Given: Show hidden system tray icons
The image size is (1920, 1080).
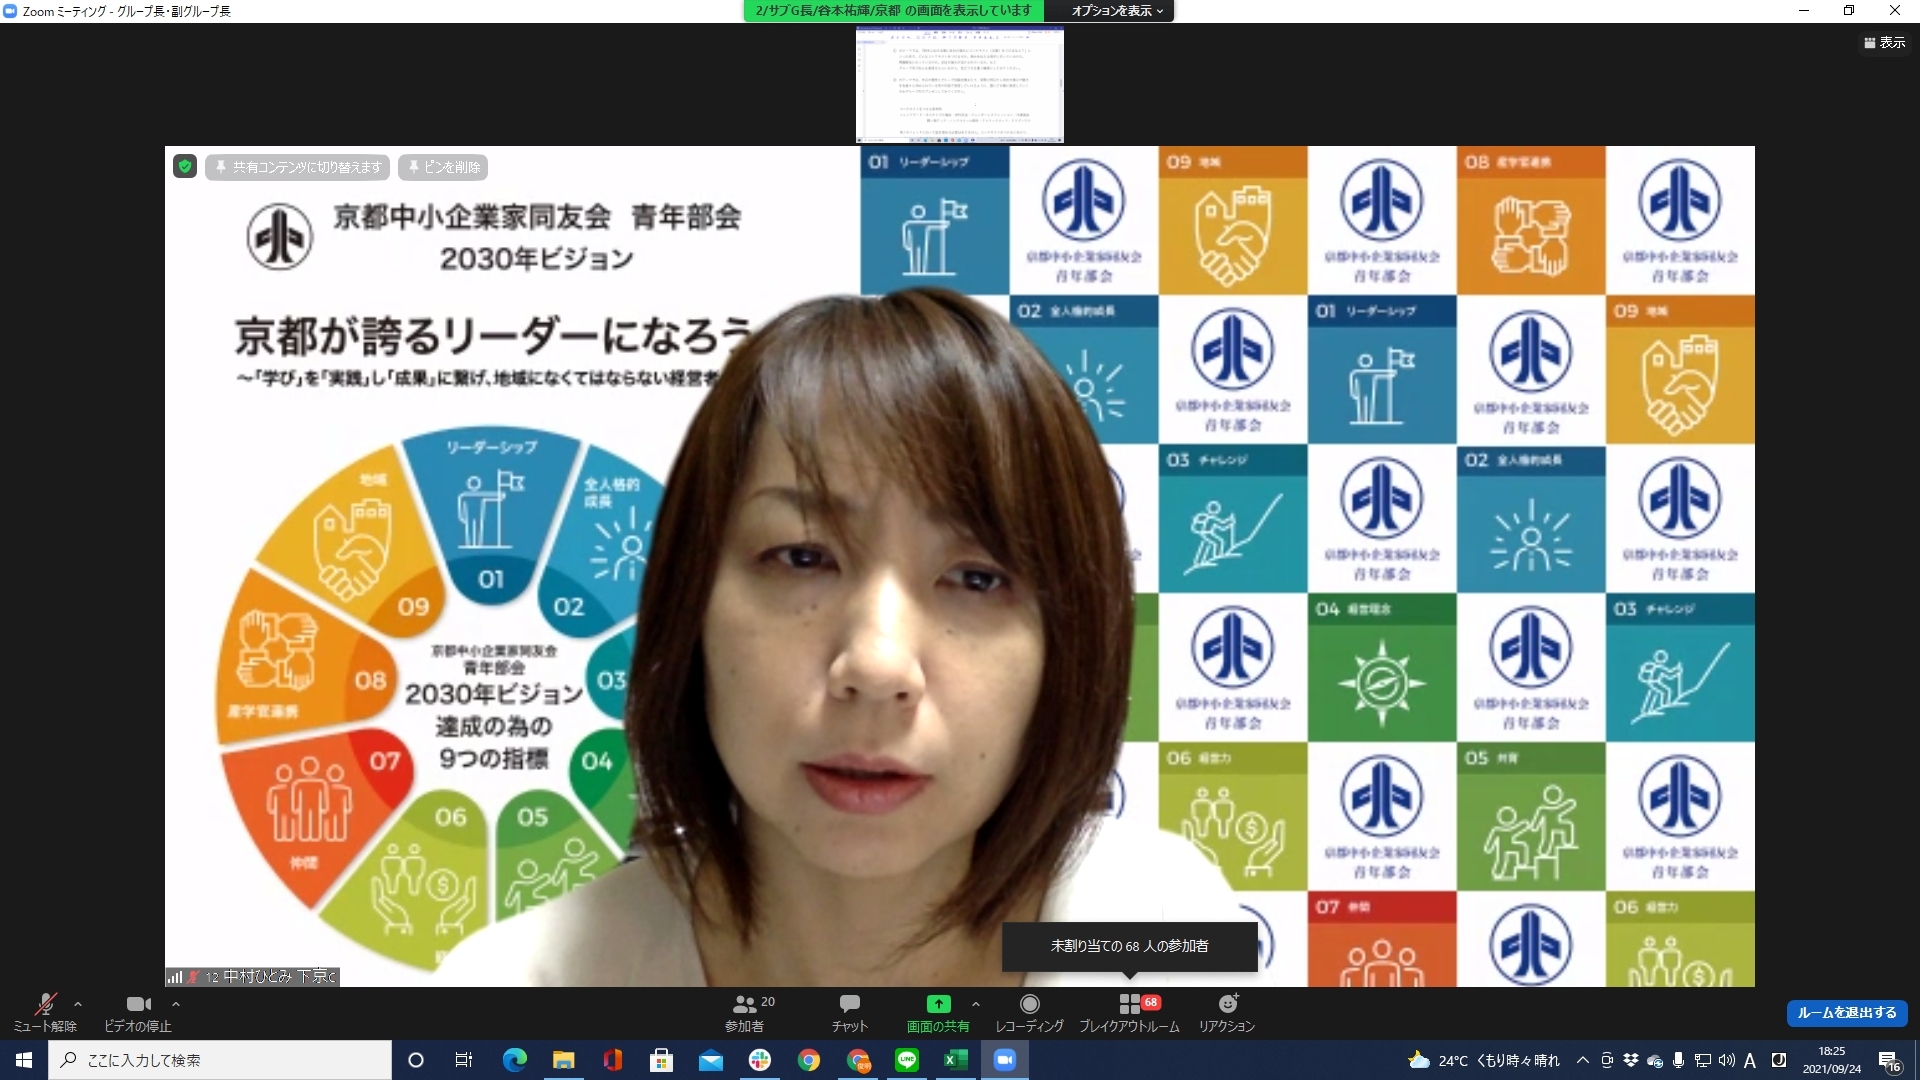Looking at the screenshot, I should [x=1582, y=1060].
